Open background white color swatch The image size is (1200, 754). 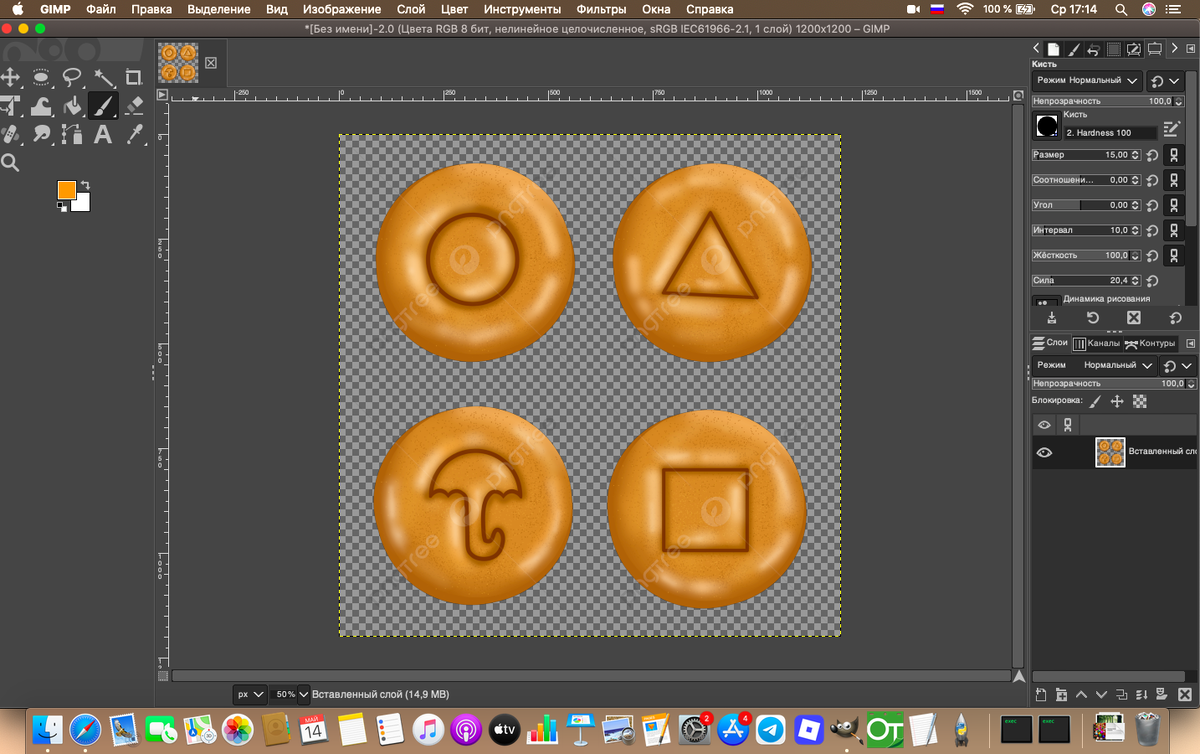point(82,204)
